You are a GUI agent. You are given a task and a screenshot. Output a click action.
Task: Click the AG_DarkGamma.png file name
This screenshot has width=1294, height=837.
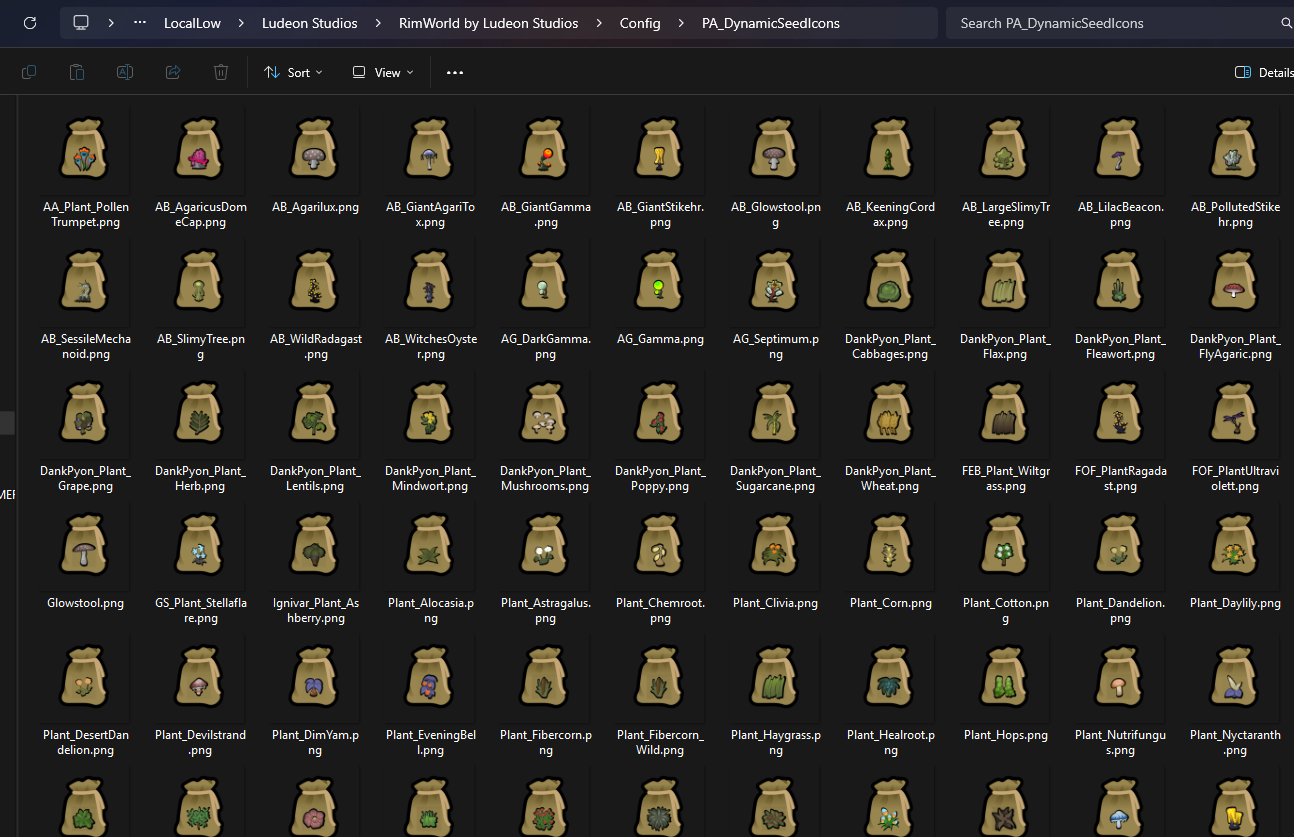coord(545,346)
